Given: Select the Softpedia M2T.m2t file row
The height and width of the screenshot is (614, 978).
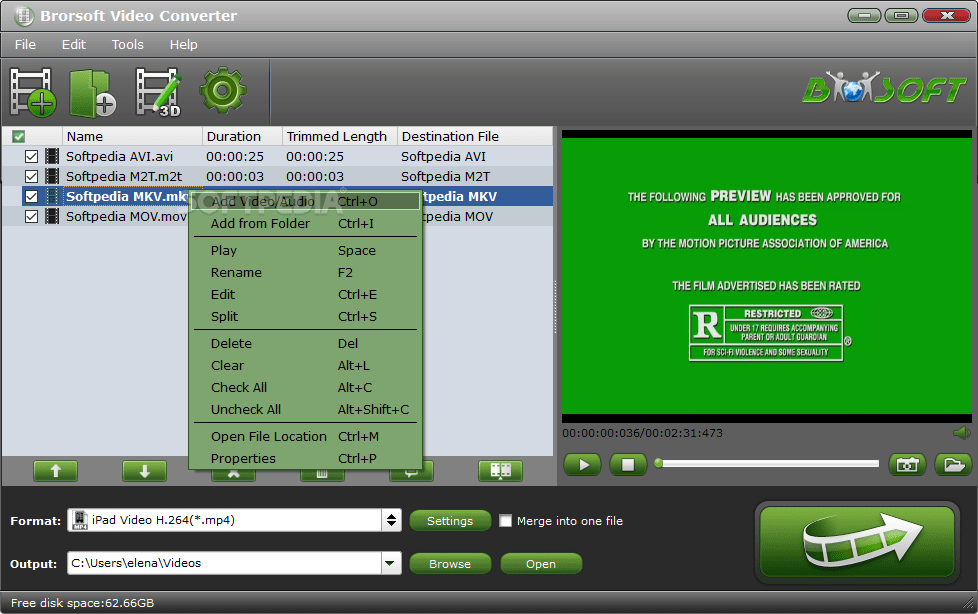Looking at the screenshot, I should click(x=277, y=176).
